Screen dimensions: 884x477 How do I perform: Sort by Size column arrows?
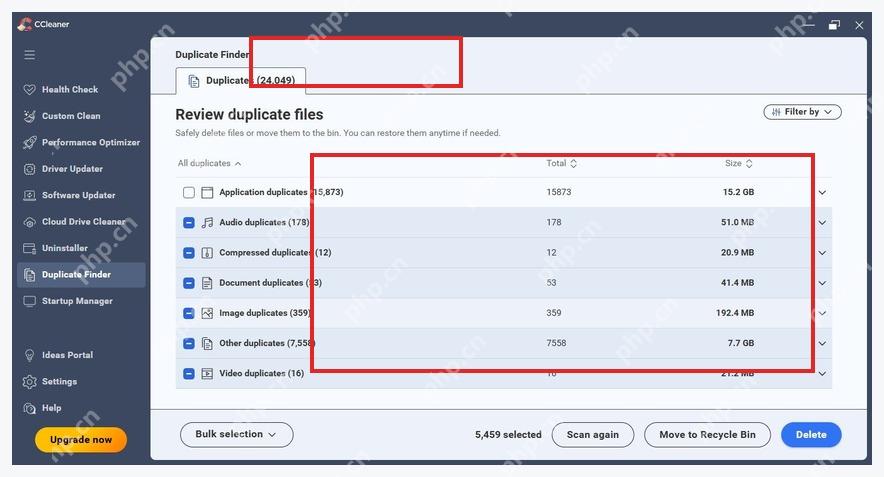pos(749,164)
